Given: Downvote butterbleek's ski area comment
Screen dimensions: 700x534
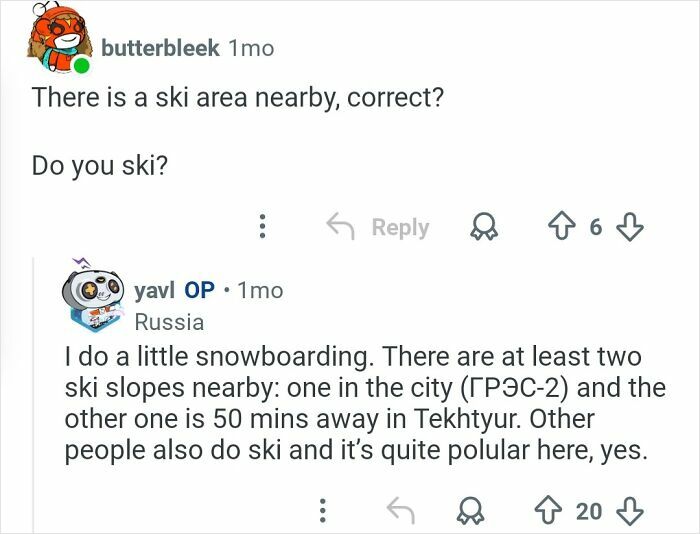Looking at the screenshot, I should pos(628,227).
